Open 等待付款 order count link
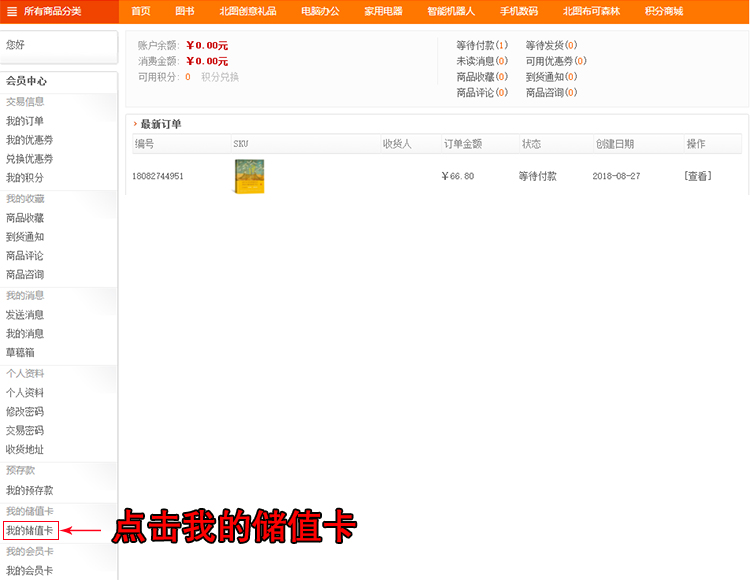This screenshot has height=580, width=750. 481,45
